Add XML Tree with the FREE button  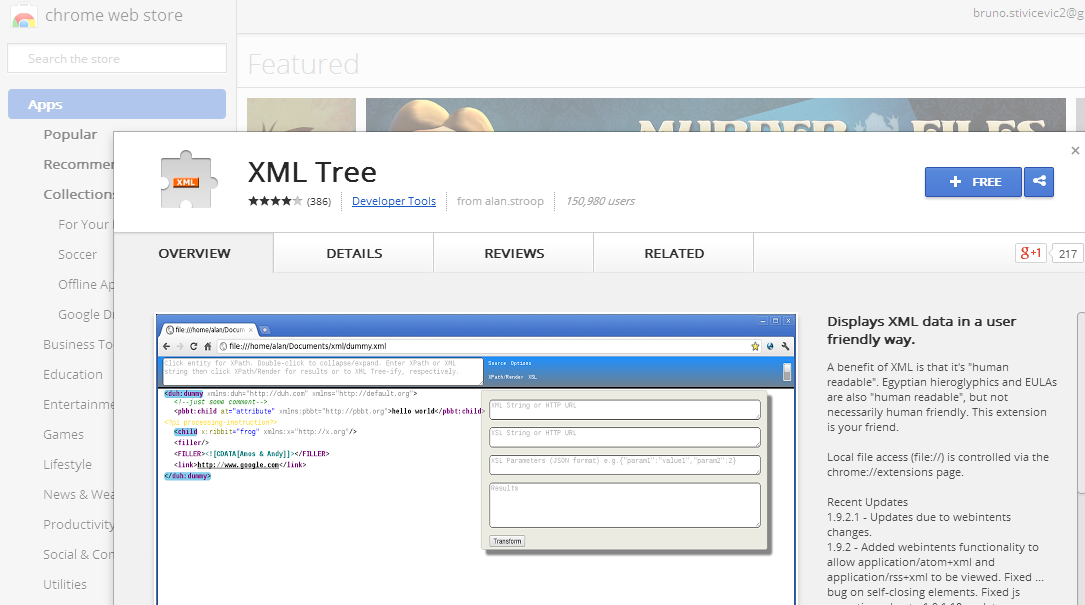(973, 181)
